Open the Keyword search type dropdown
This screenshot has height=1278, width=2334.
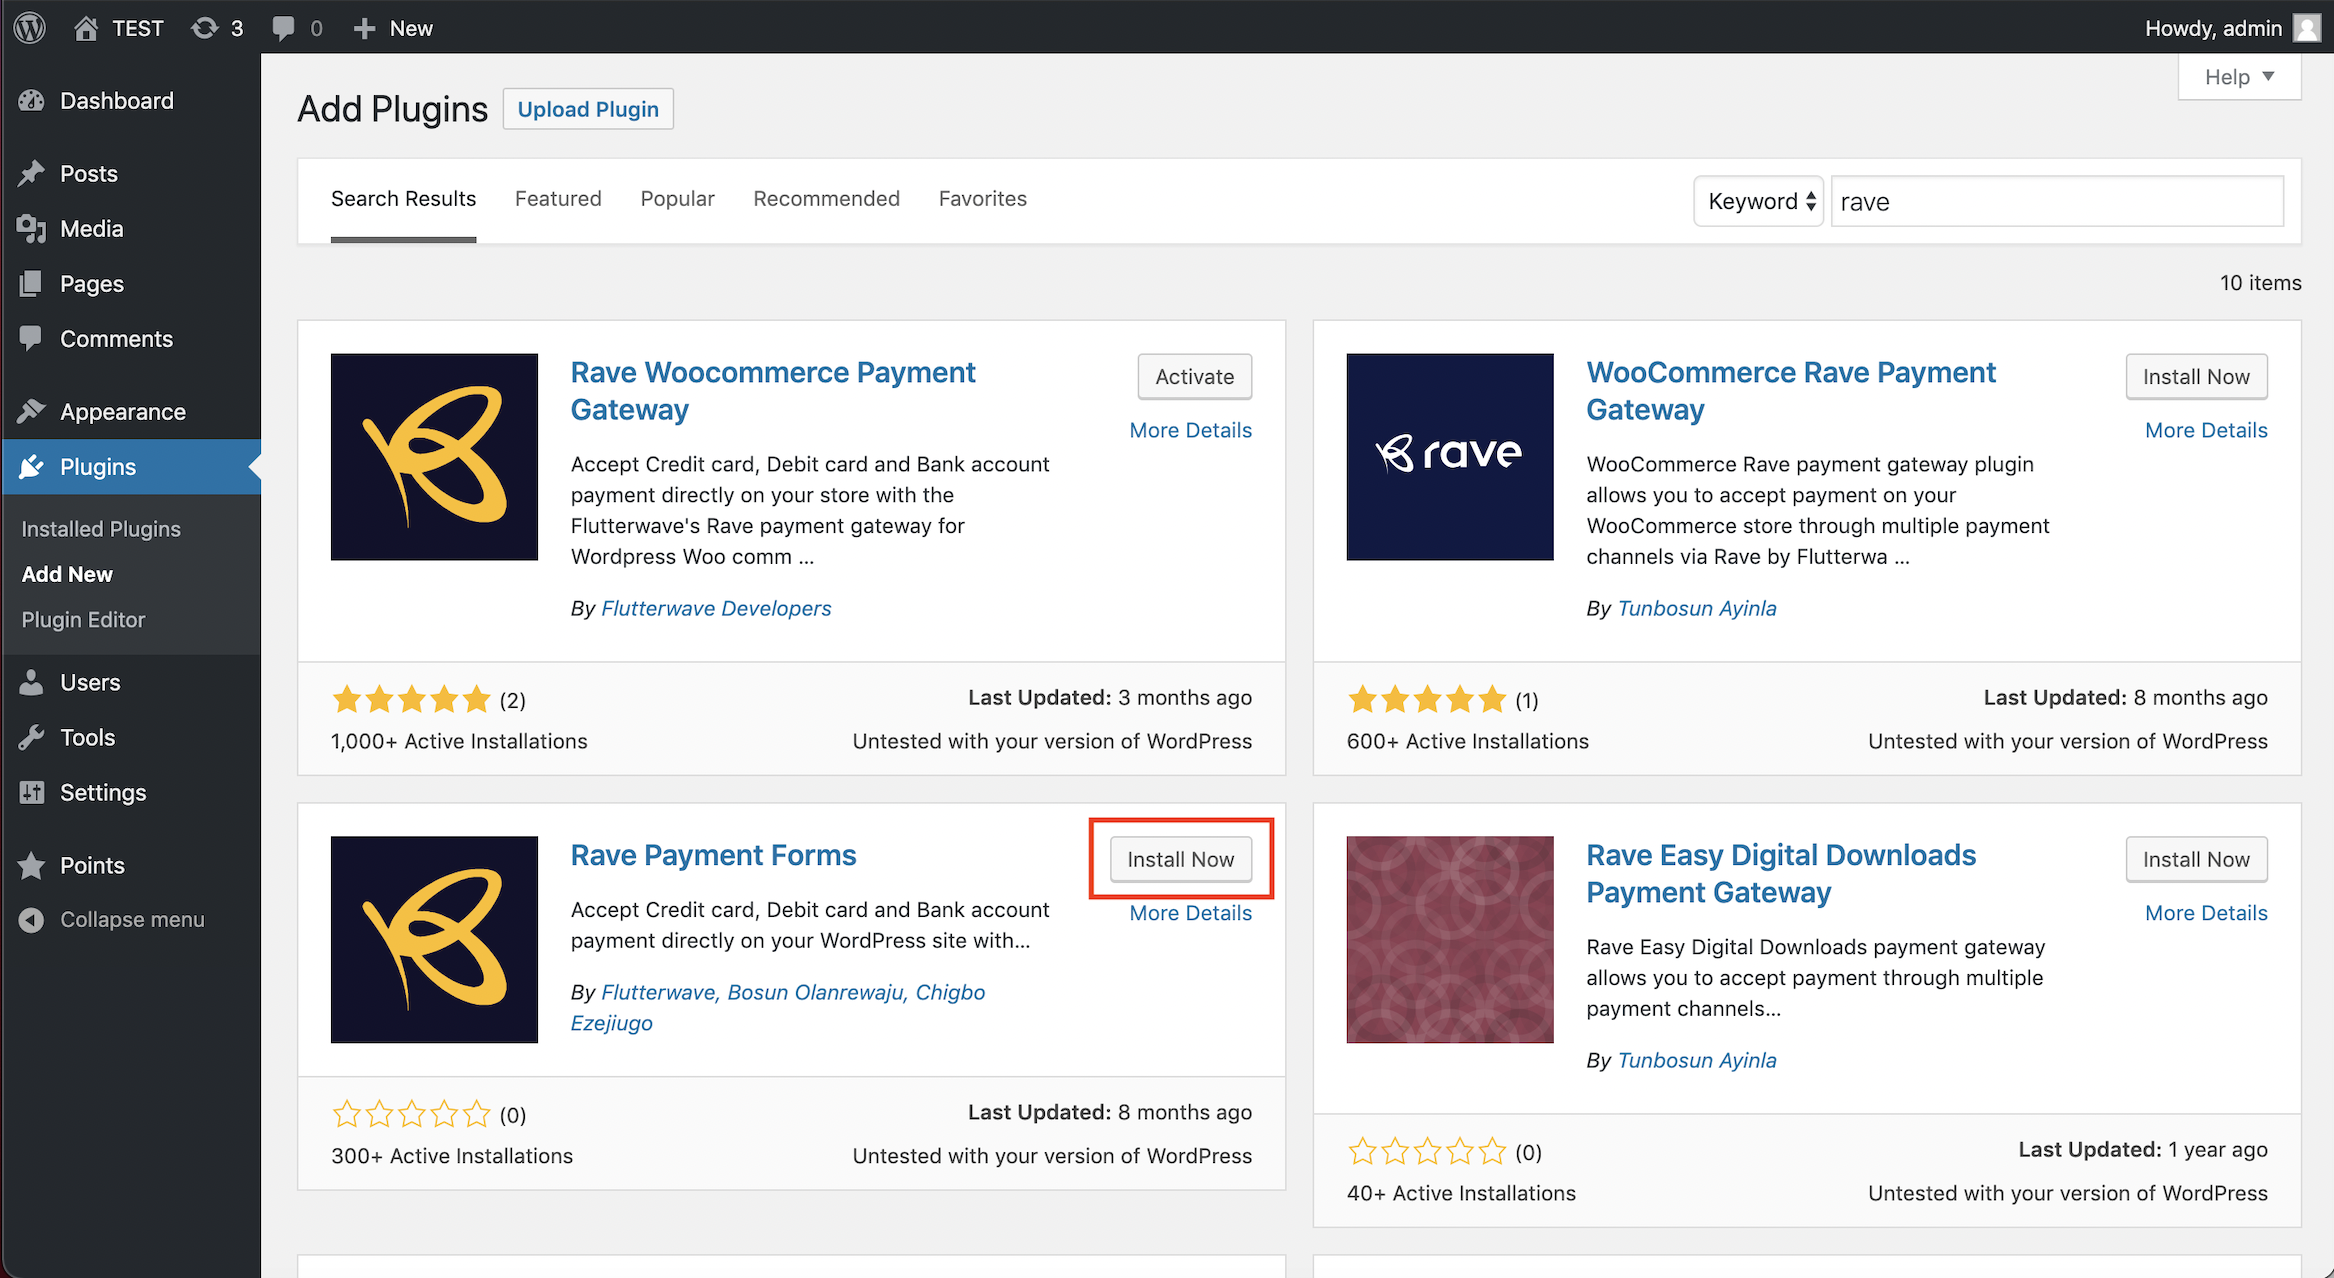tap(1759, 201)
